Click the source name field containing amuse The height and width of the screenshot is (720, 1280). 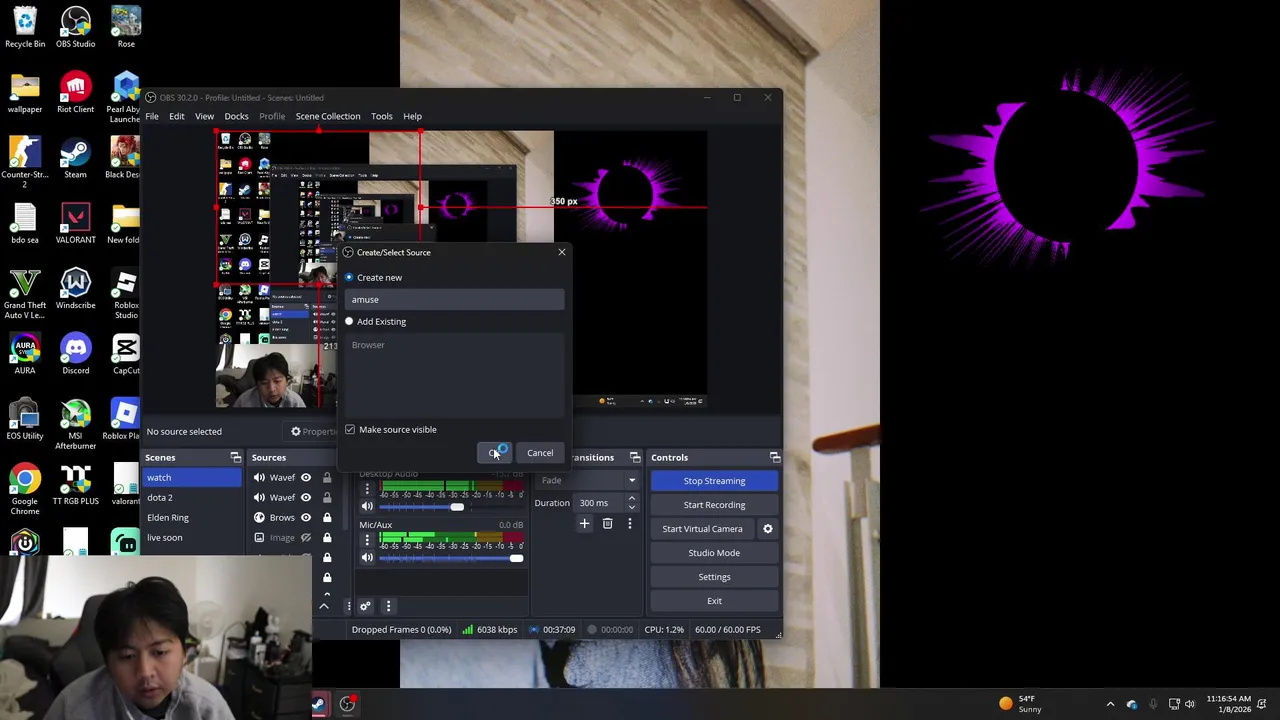tap(455, 299)
